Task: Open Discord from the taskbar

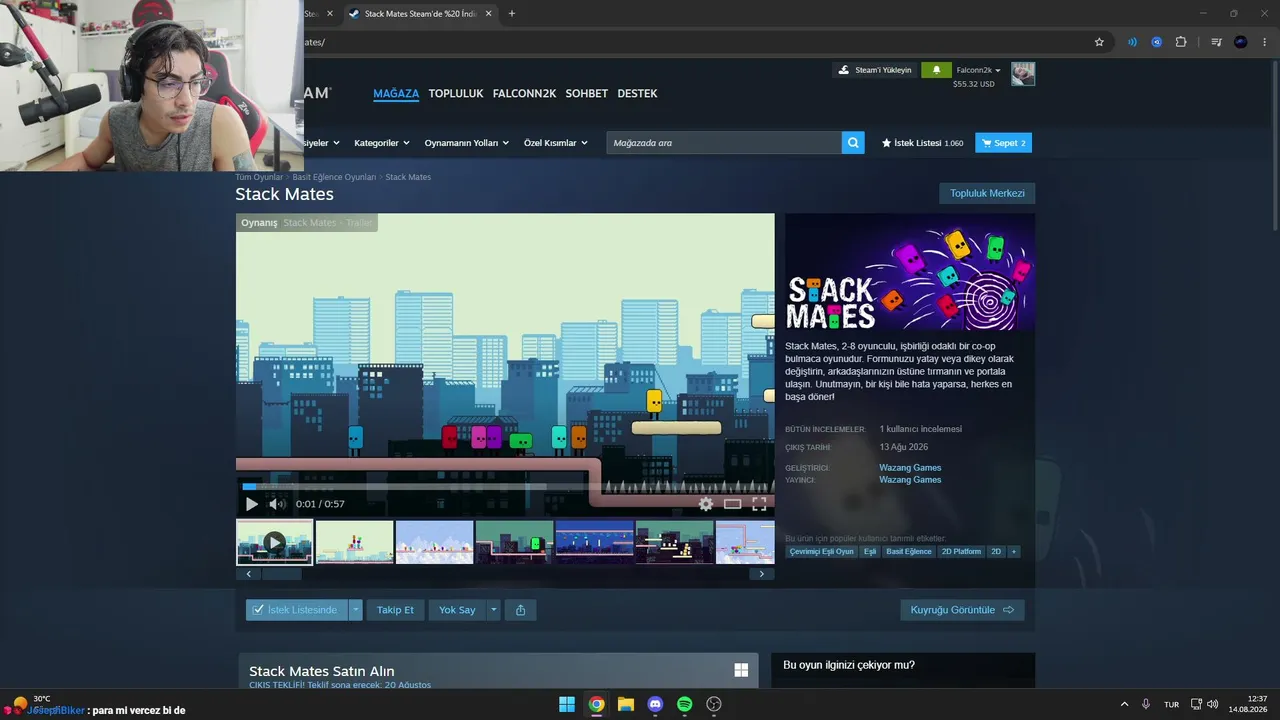Action: click(655, 704)
